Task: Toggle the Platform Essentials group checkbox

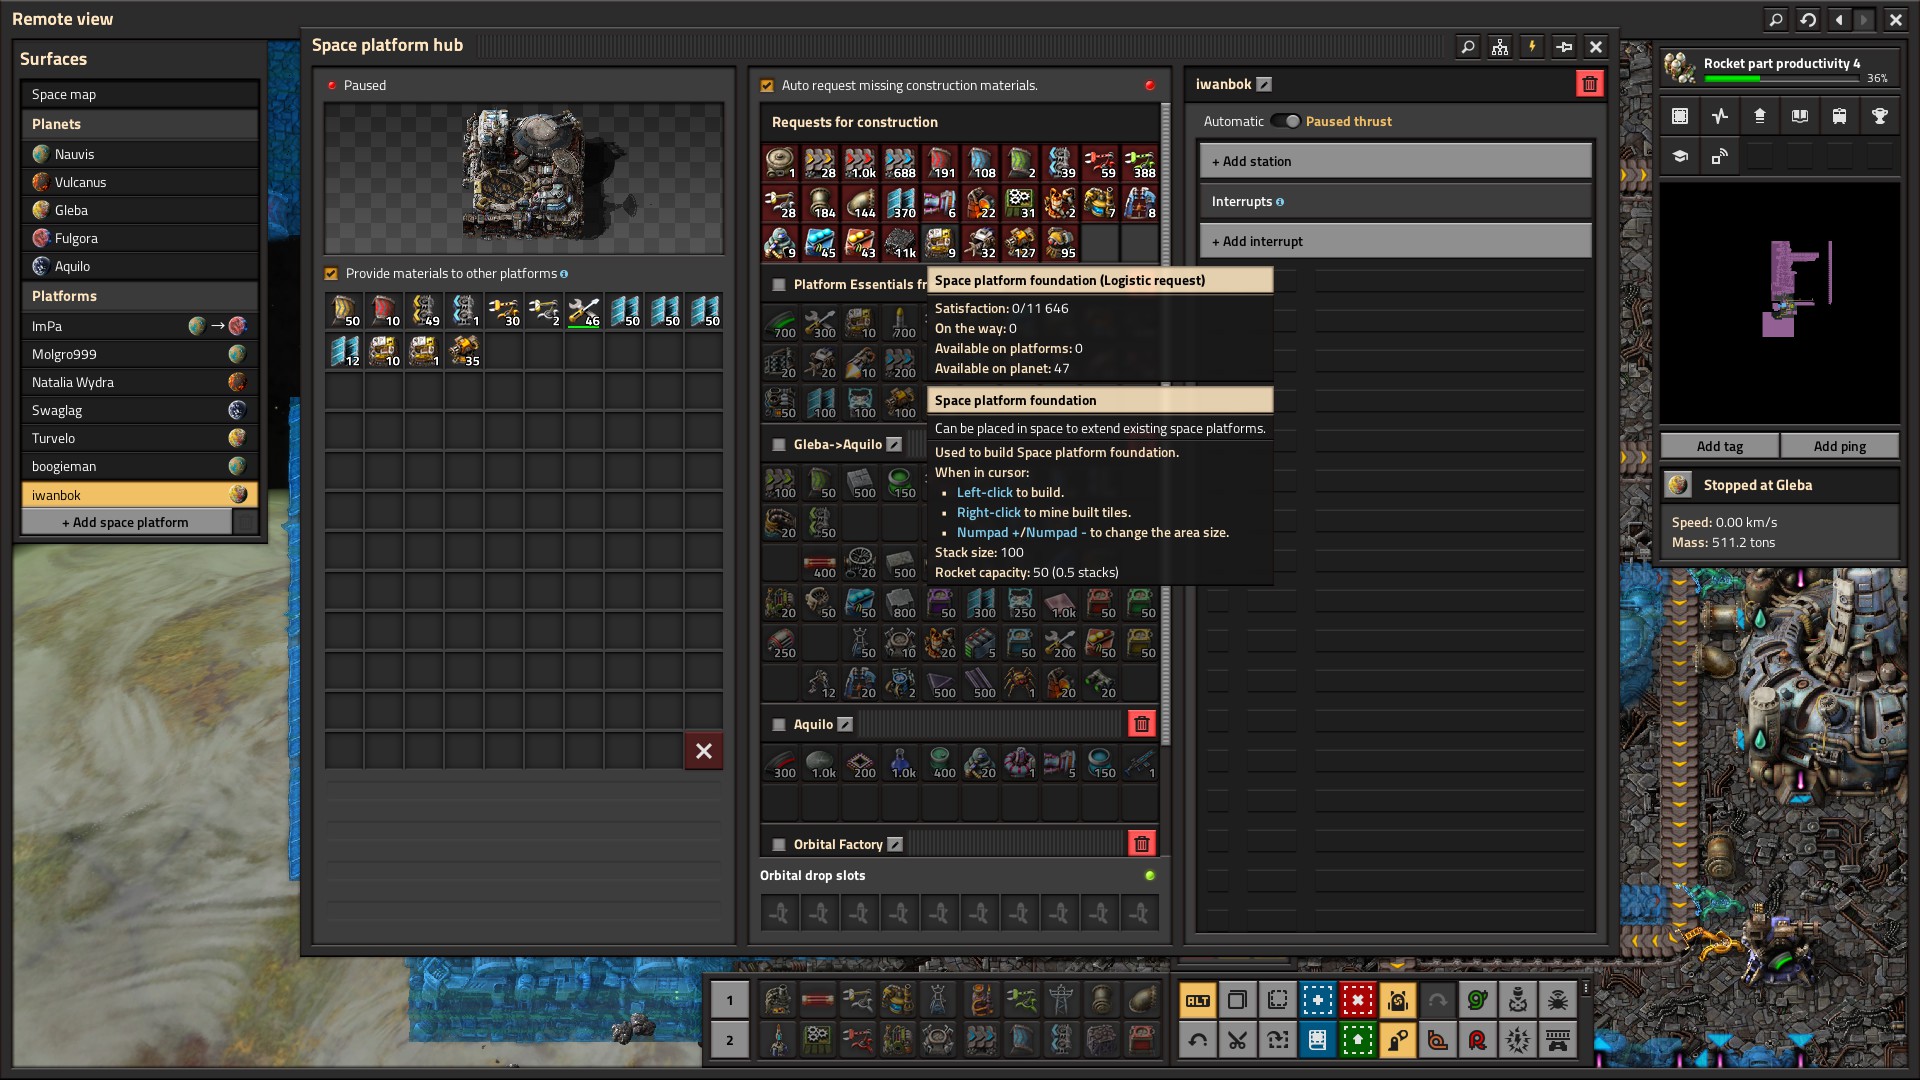Action: point(779,285)
